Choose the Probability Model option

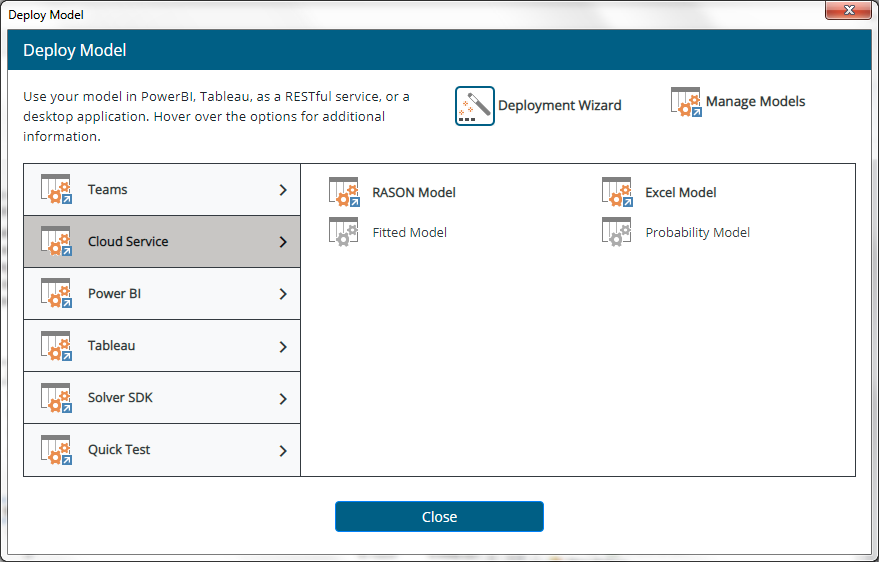(x=697, y=232)
